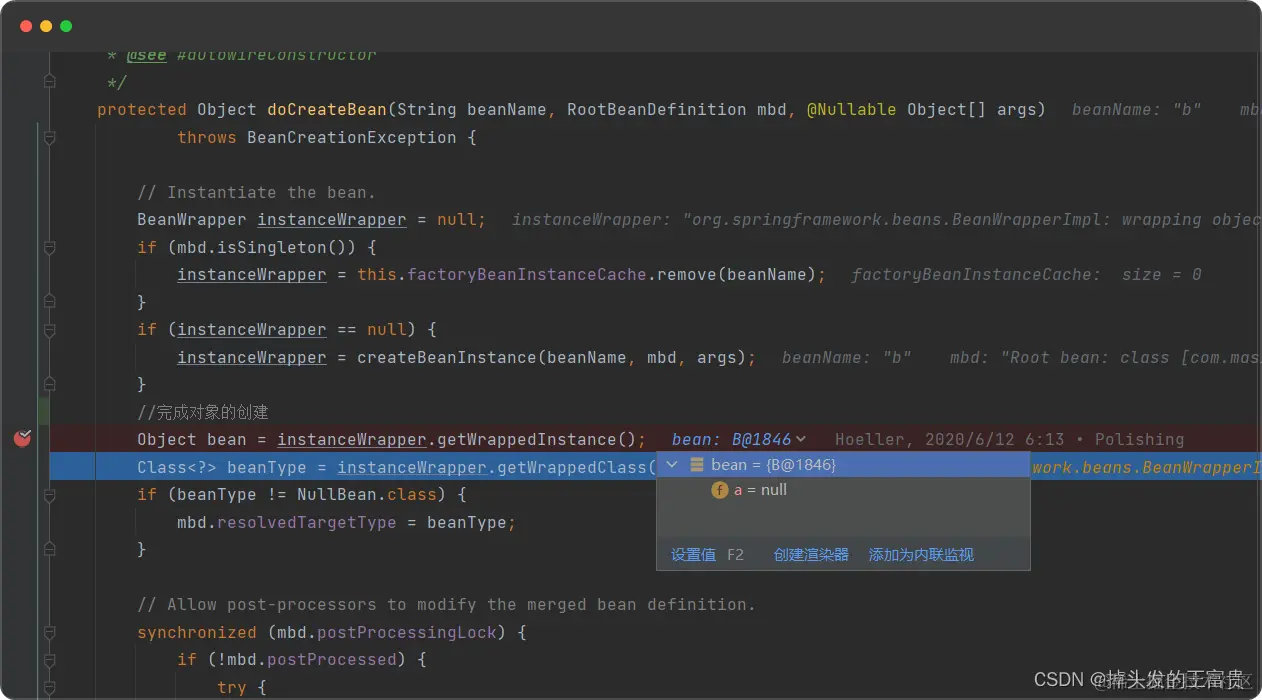The width and height of the screenshot is (1262, 700).
Task: Click 'RootBeanDefinition' in the method signature
Action: coord(656,110)
